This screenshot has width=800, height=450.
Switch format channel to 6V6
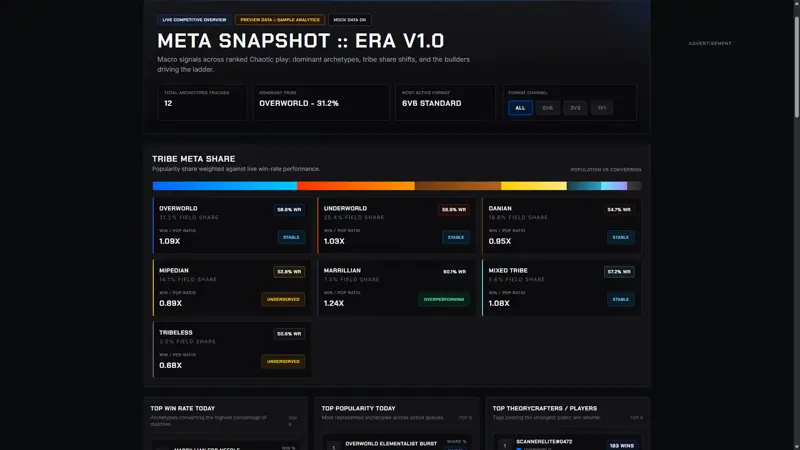(x=547, y=108)
